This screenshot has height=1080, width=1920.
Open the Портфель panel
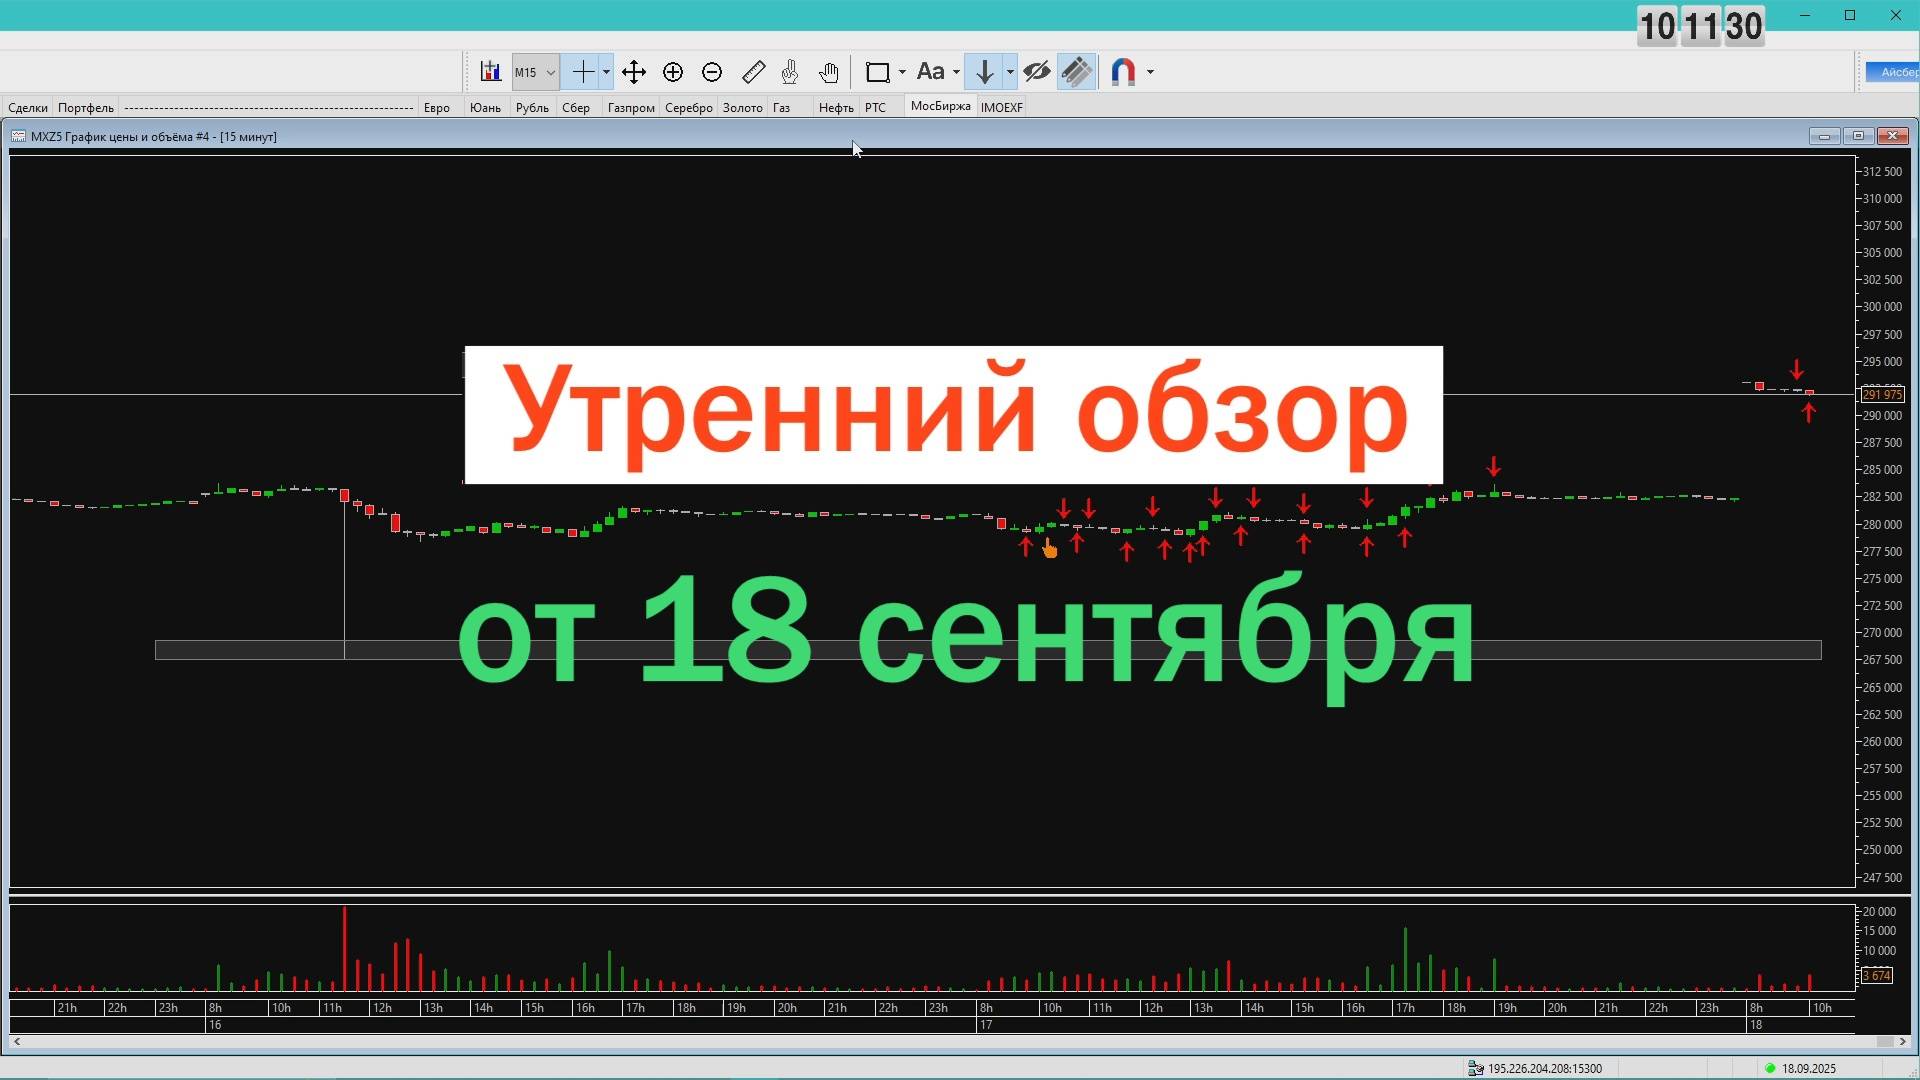point(85,107)
